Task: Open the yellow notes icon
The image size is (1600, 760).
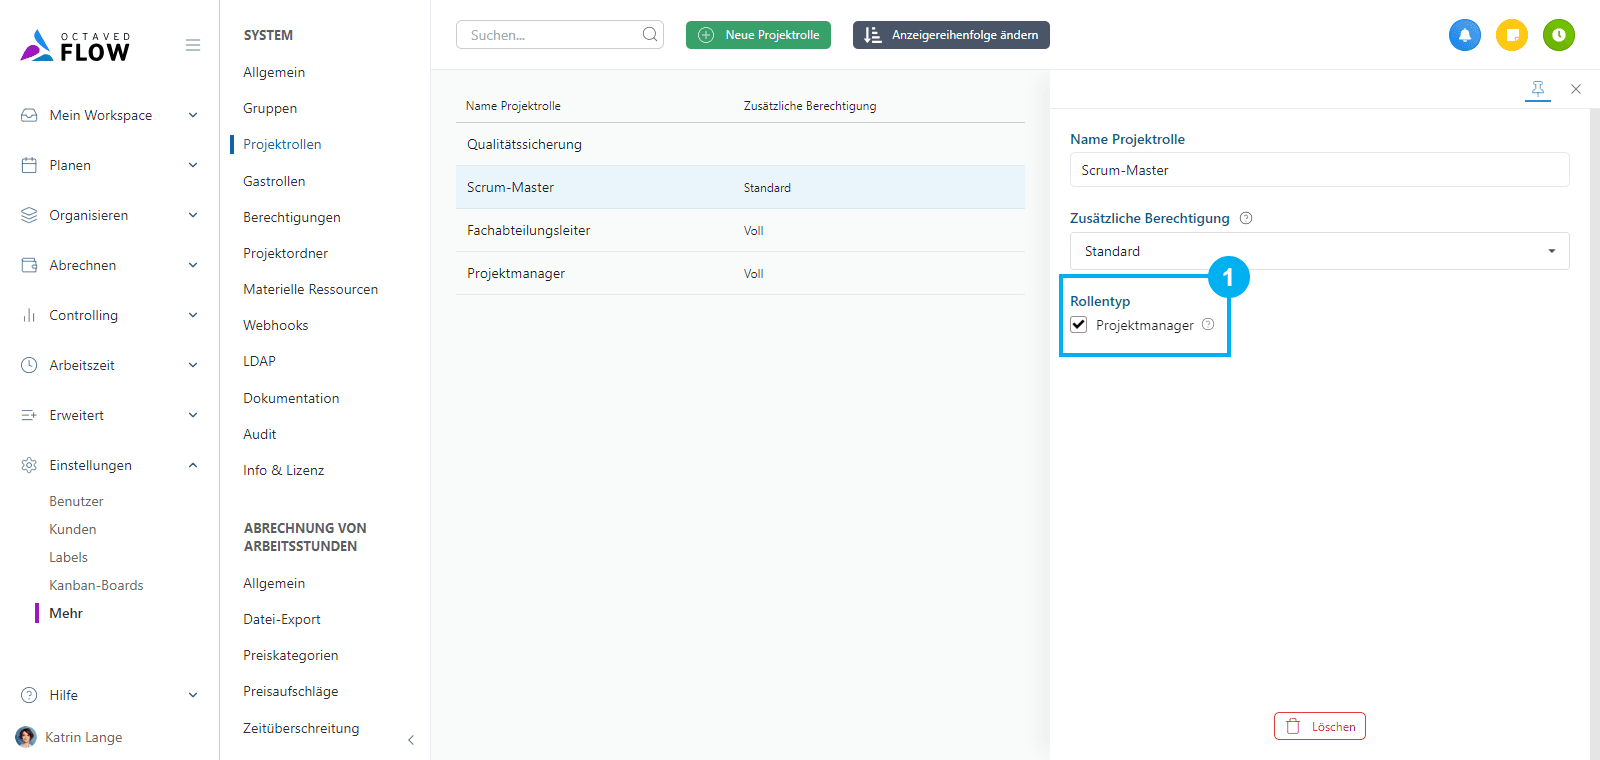Action: tap(1512, 35)
